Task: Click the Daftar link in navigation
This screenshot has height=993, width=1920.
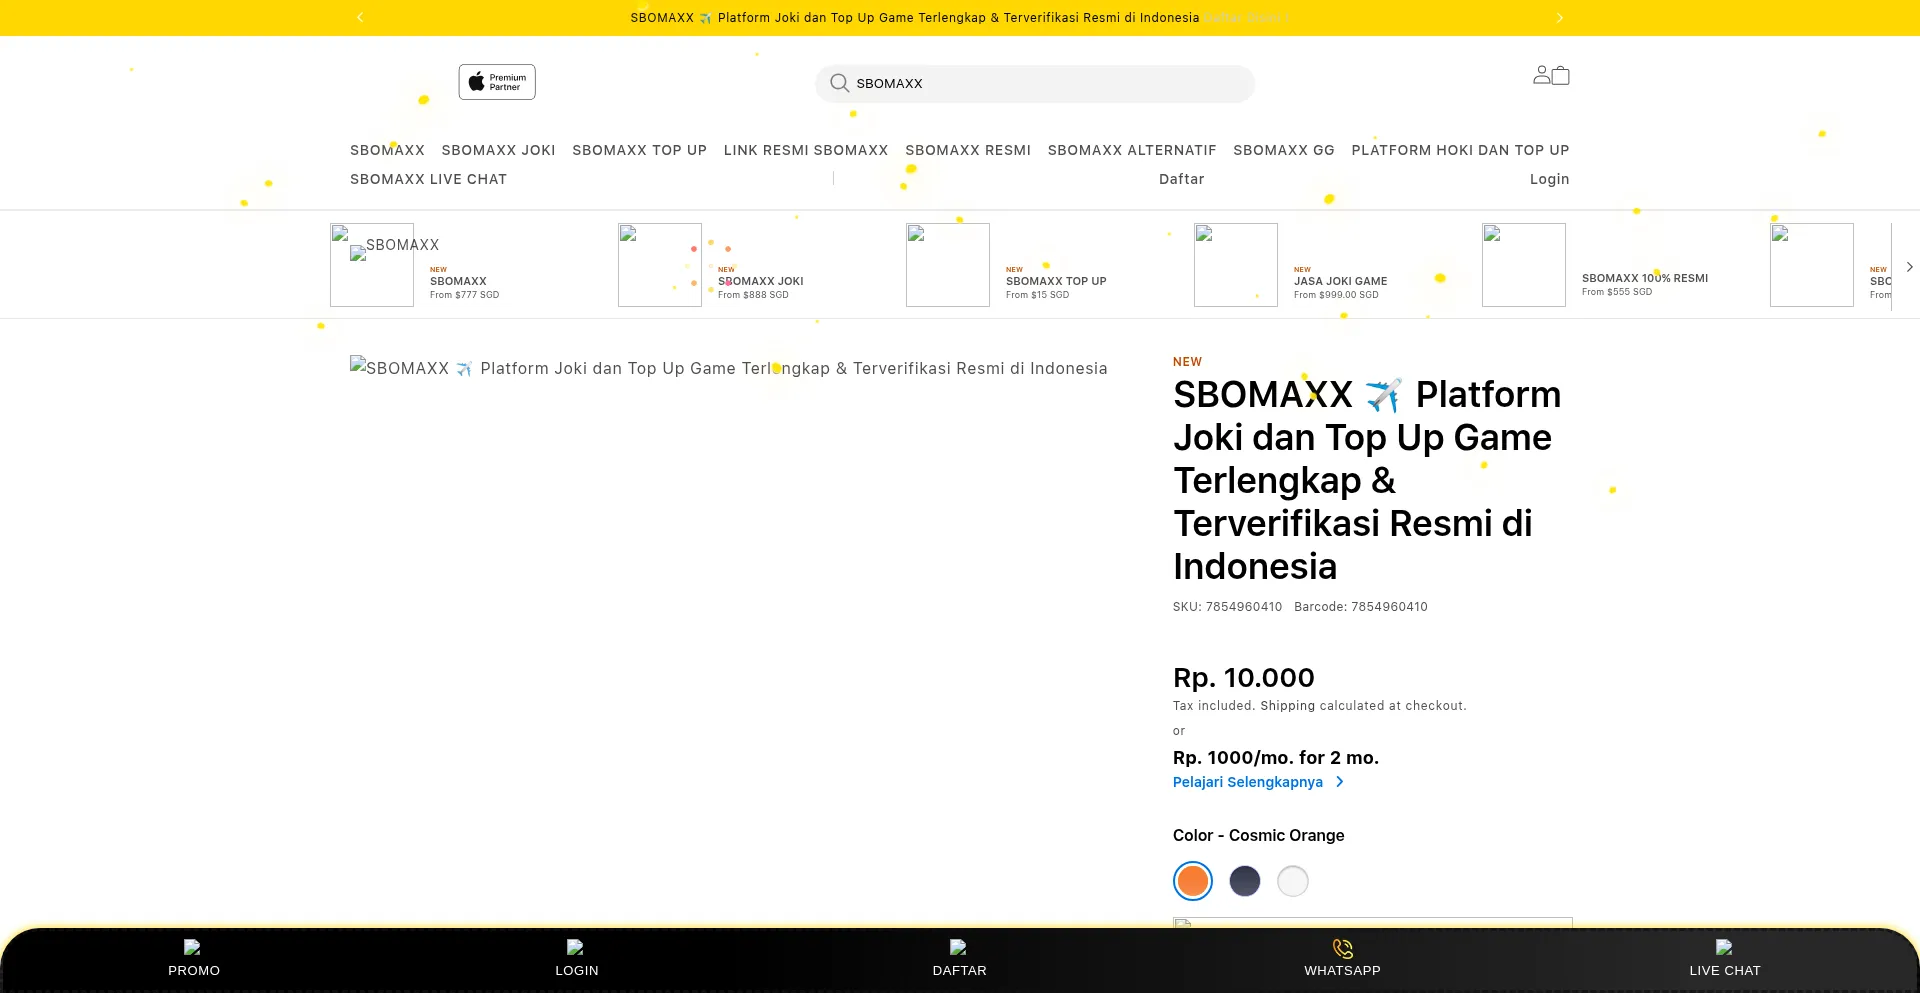Action: tap(1182, 179)
